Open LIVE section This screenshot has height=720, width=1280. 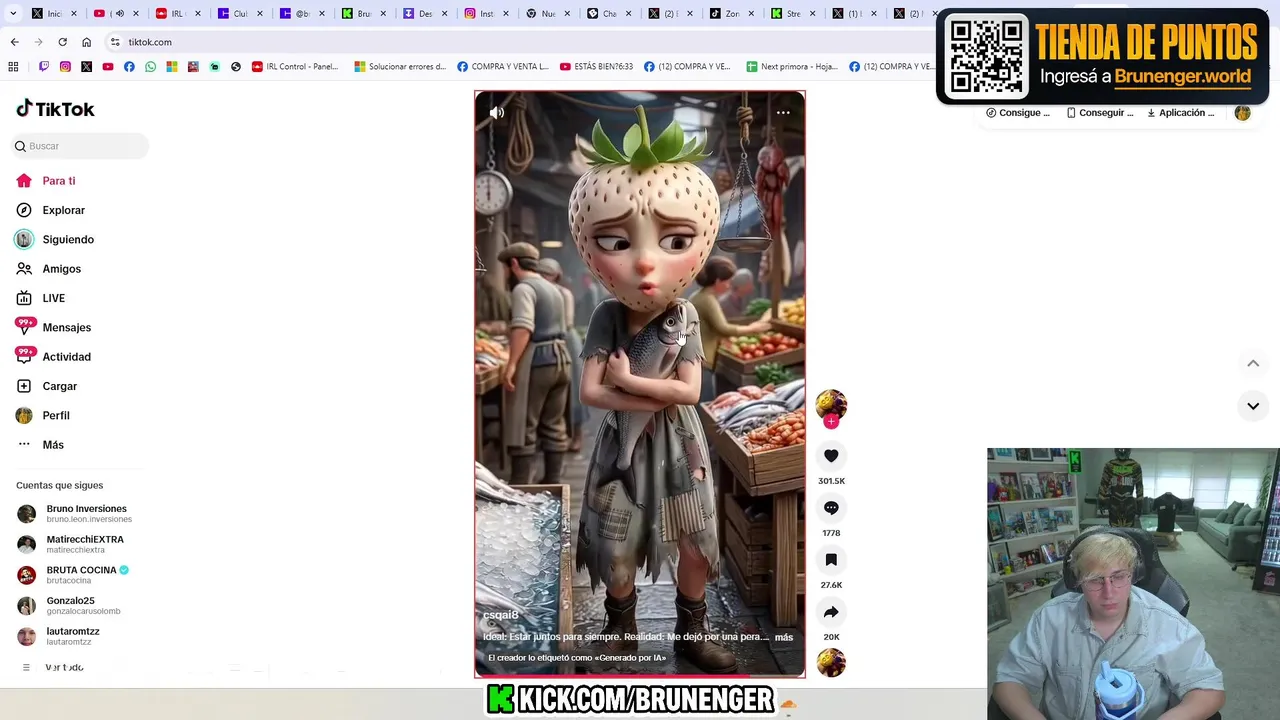tap(41, 298)
